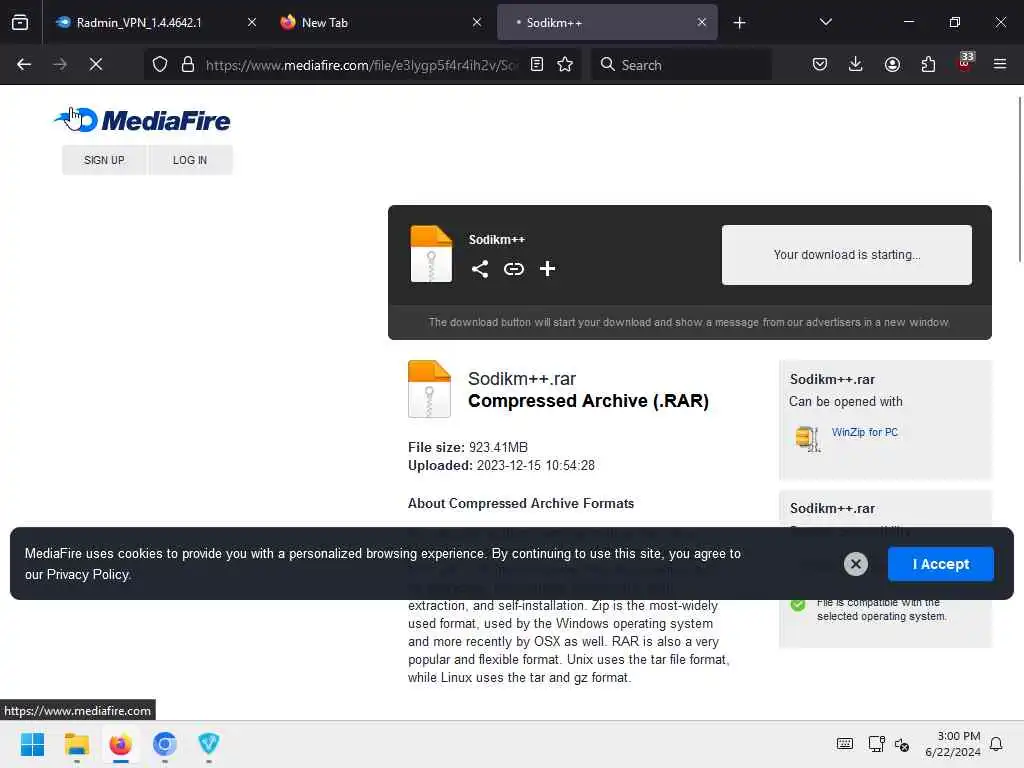The height and width of the screenshot is (768, 1024).
Task: Go forward one page
Action: click(x=59, y=64)
